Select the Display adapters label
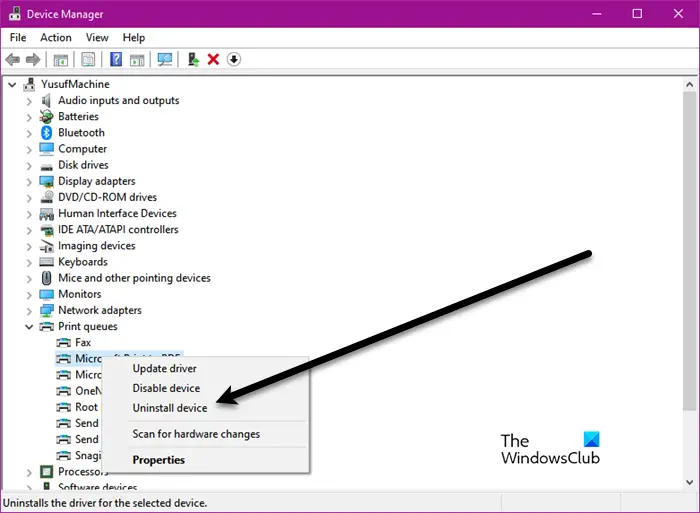700x513 pixels. pyautogui.click(x=97, y=181)
